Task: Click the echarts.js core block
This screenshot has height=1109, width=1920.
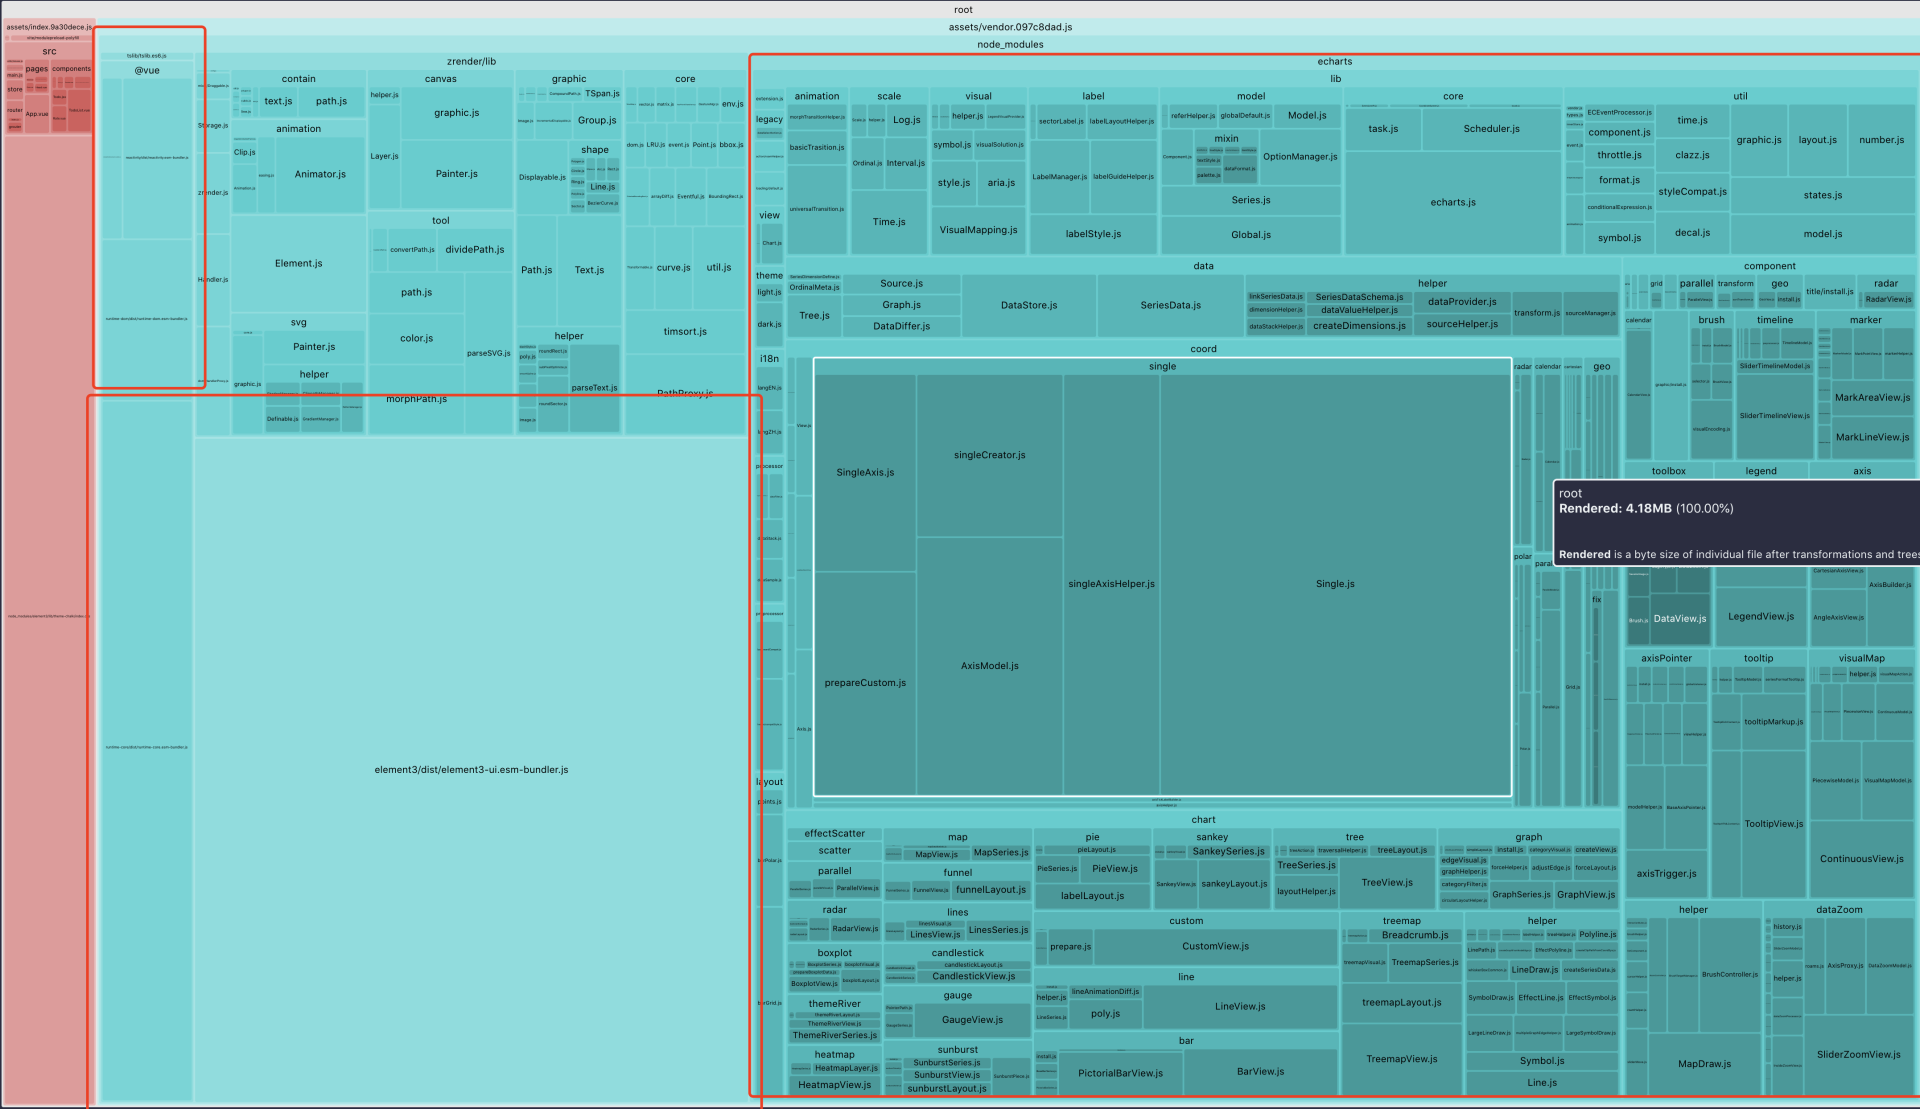Action: [x=1452, y=202]
